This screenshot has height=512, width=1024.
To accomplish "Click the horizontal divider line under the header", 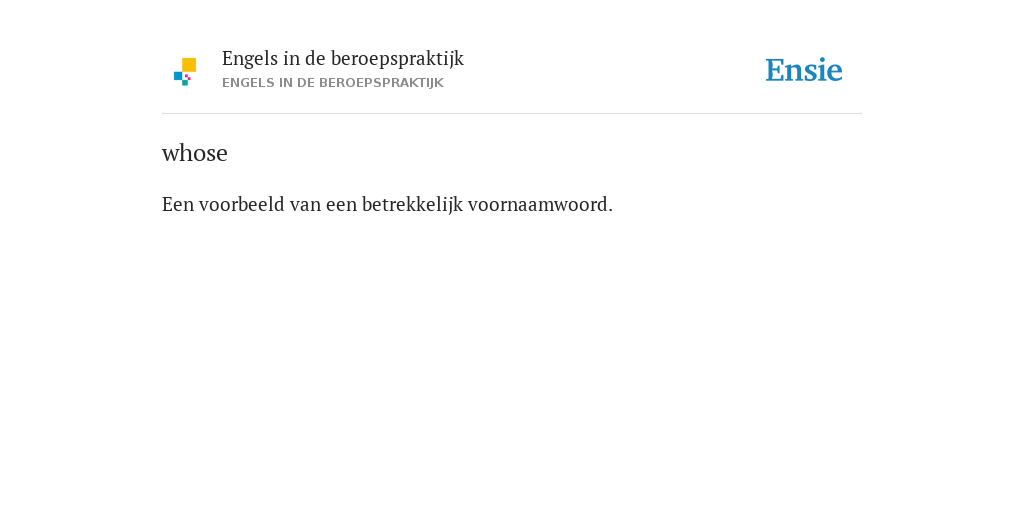I will point(512,114).
